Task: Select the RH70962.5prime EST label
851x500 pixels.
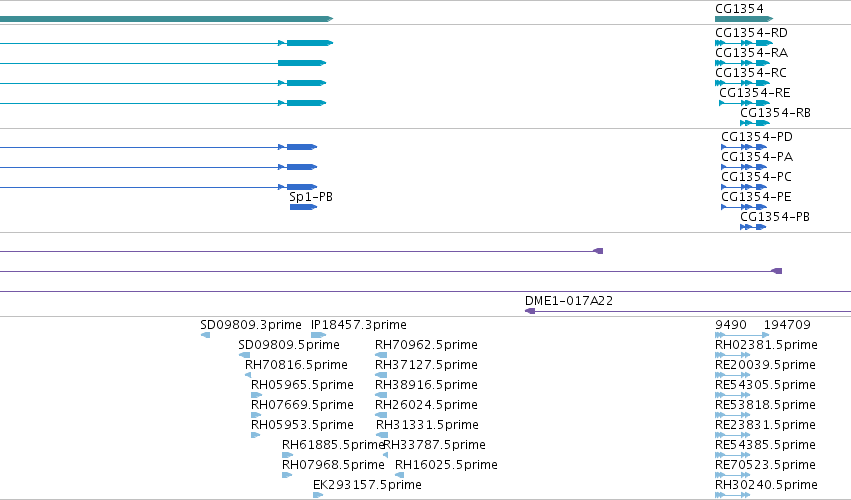Action: click(x=426, y=345)
